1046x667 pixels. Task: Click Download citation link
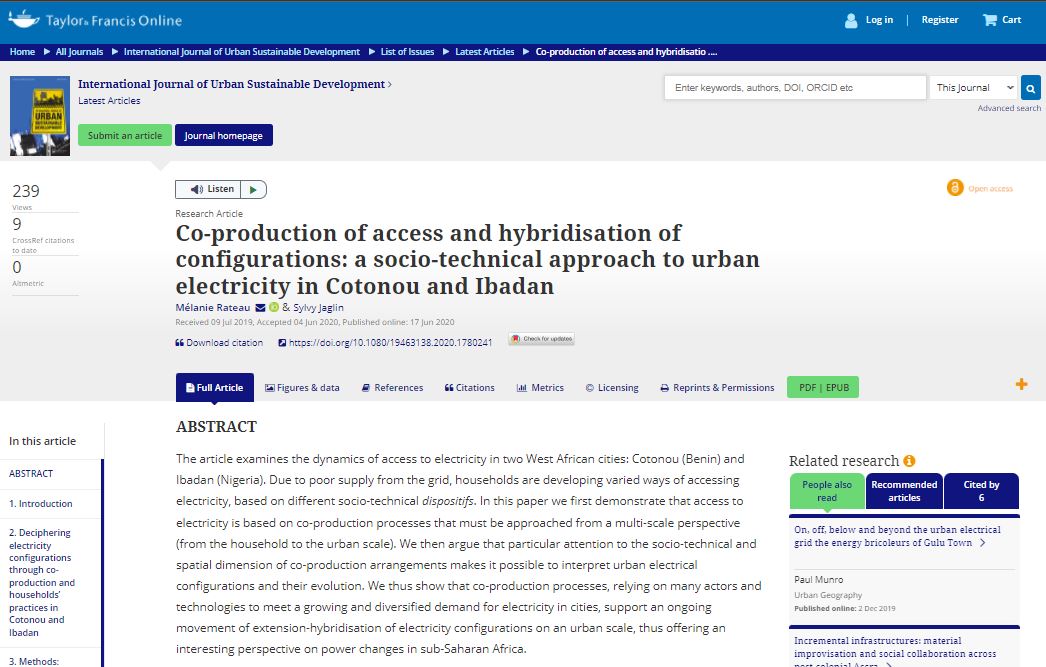click(x=219, y=343)
